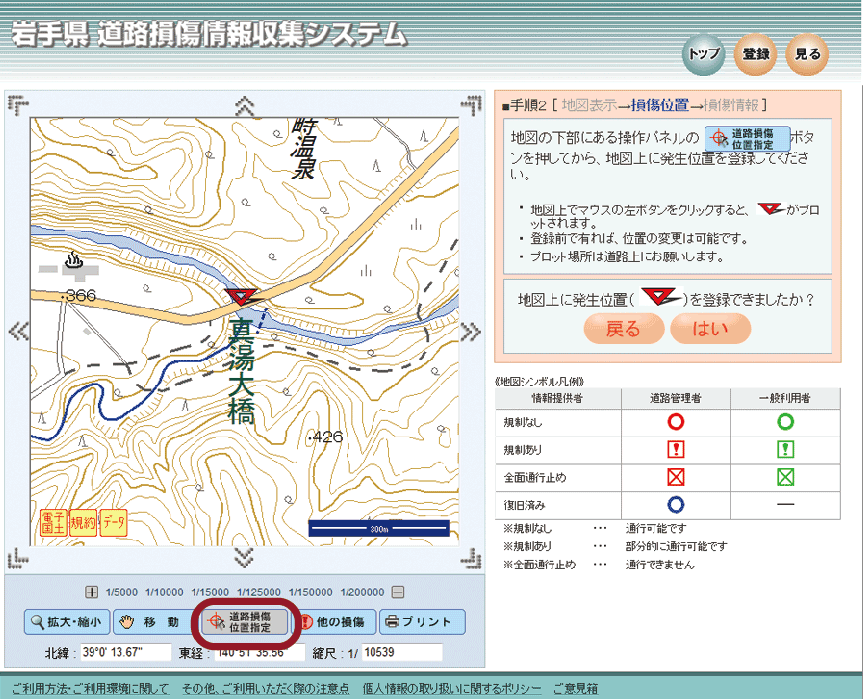Click the 情報提供者 legend column header
This screenshot has width=863, height=699.
[558, 398]
